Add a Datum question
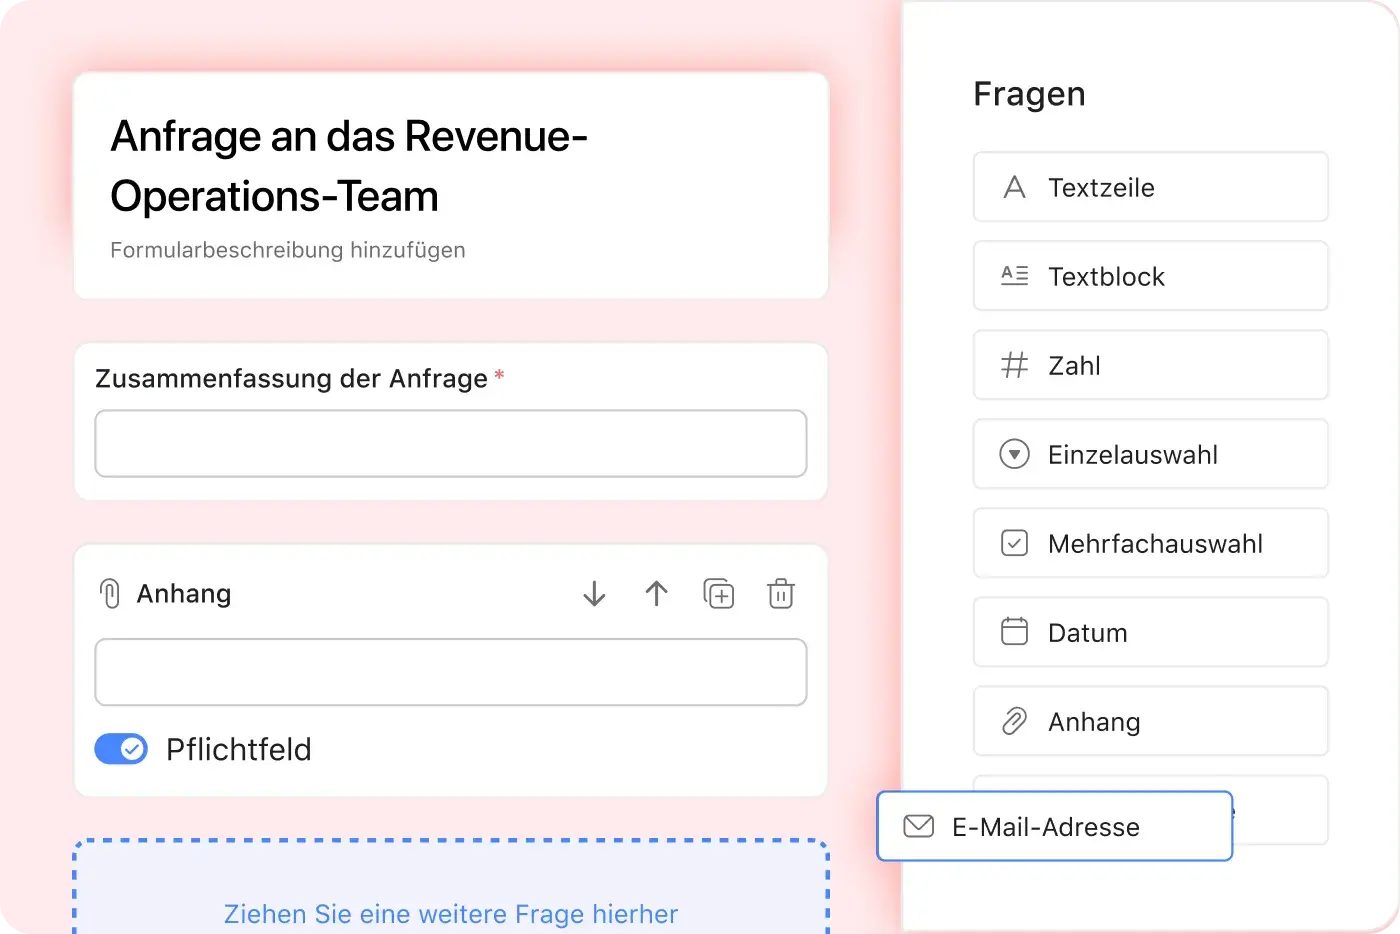1400x934 pixels. coord(1150,632)
